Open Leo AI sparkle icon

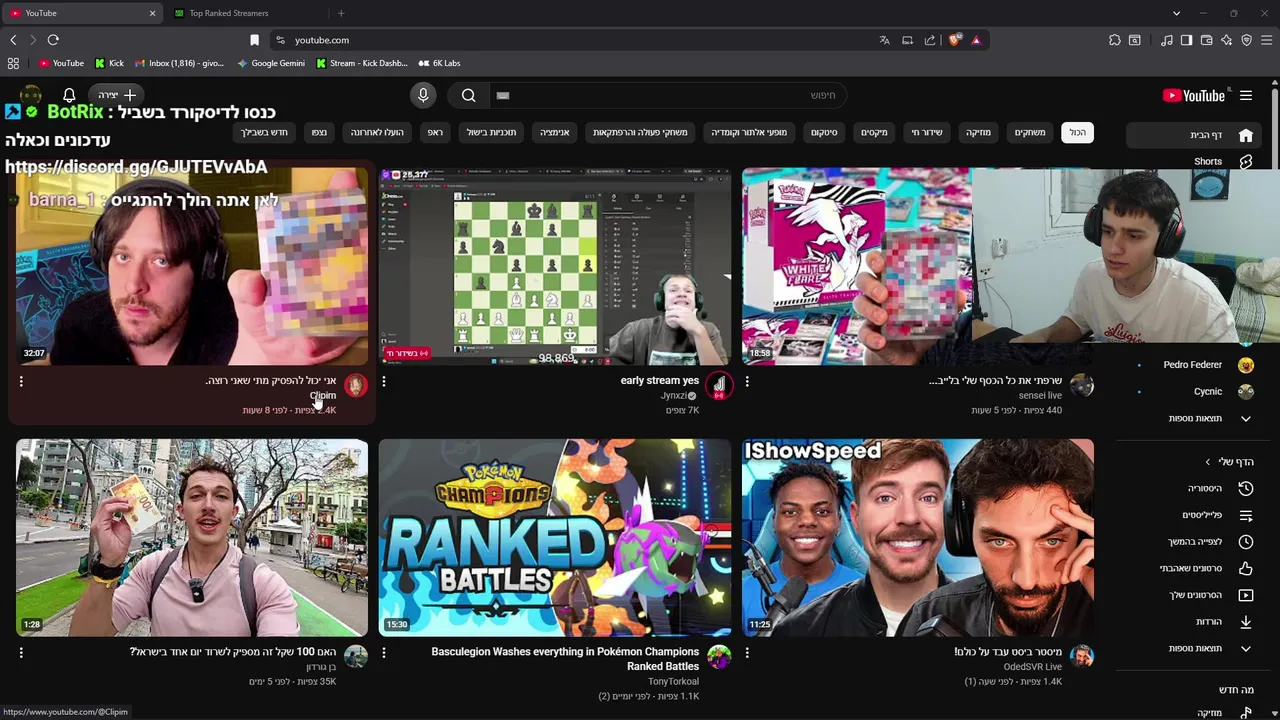(x=1226, y=40)
